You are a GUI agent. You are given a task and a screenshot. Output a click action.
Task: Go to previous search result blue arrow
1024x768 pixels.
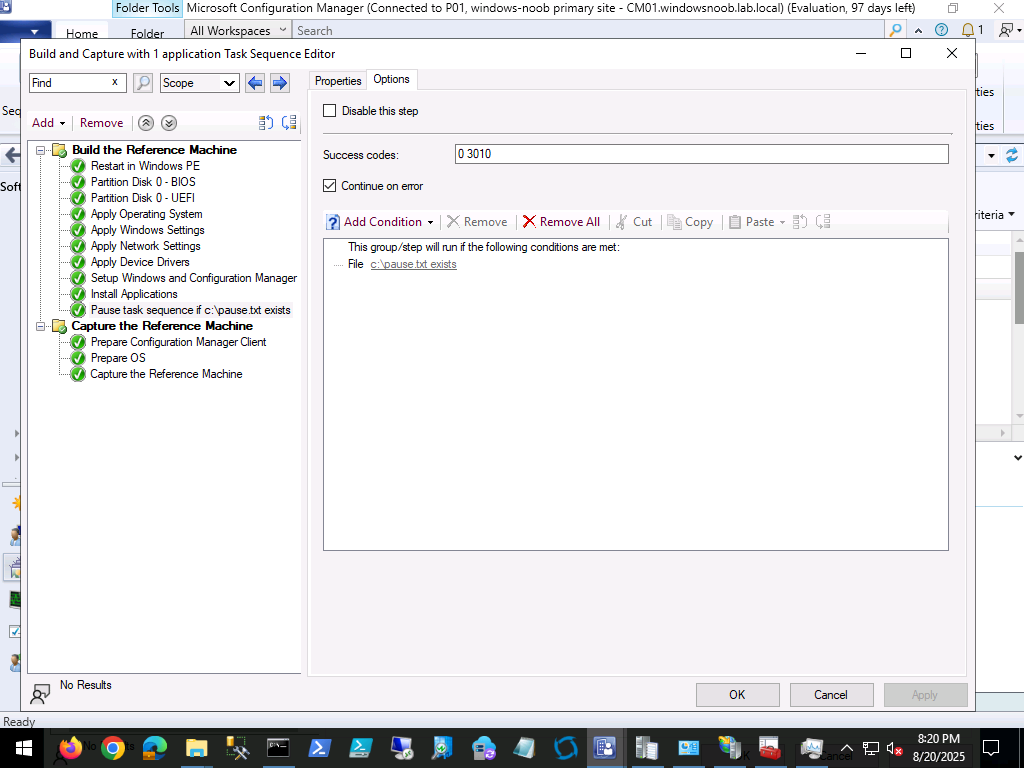click(255, 83)
